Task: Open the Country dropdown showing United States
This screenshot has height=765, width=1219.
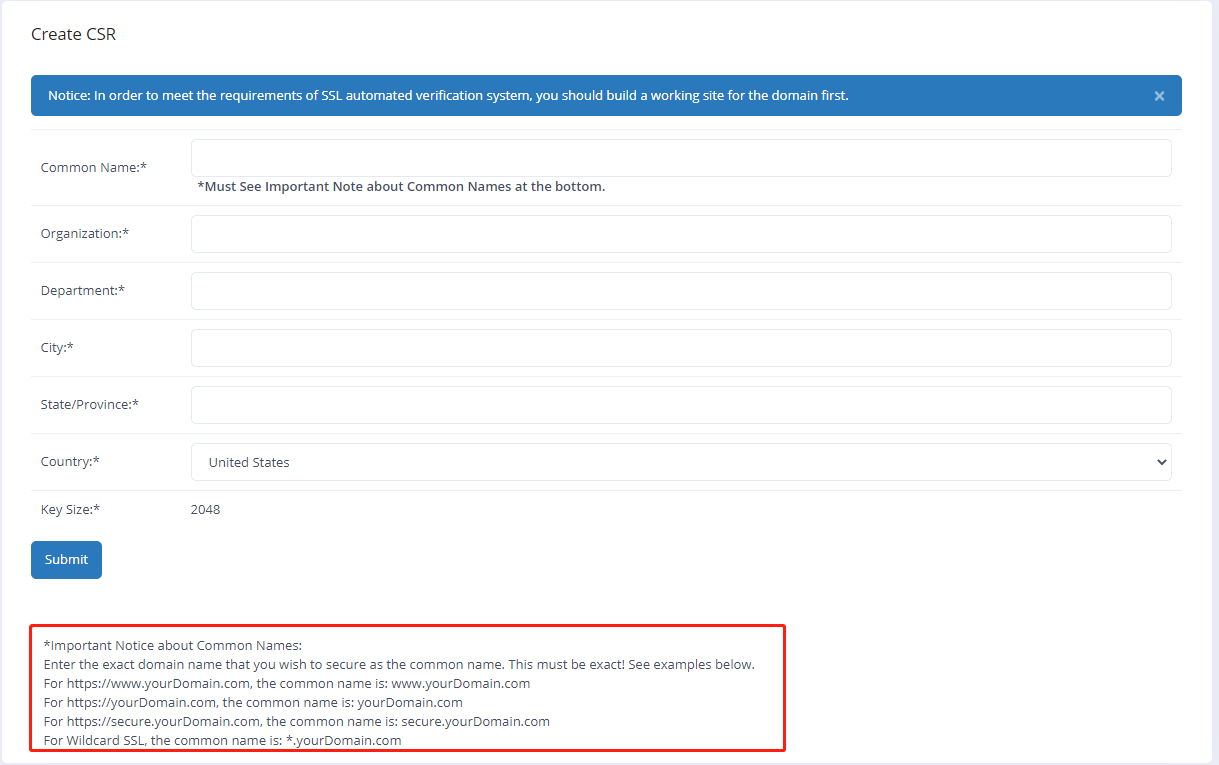Action: [680, 462]
